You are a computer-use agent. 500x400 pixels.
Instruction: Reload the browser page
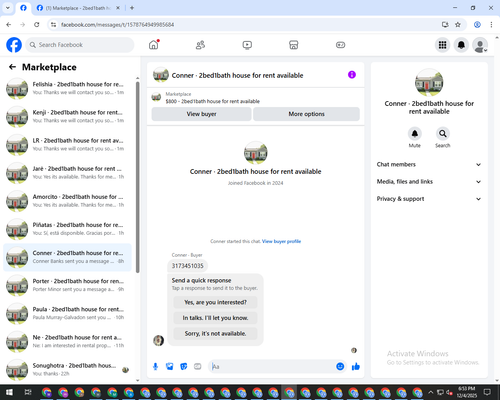37,24
